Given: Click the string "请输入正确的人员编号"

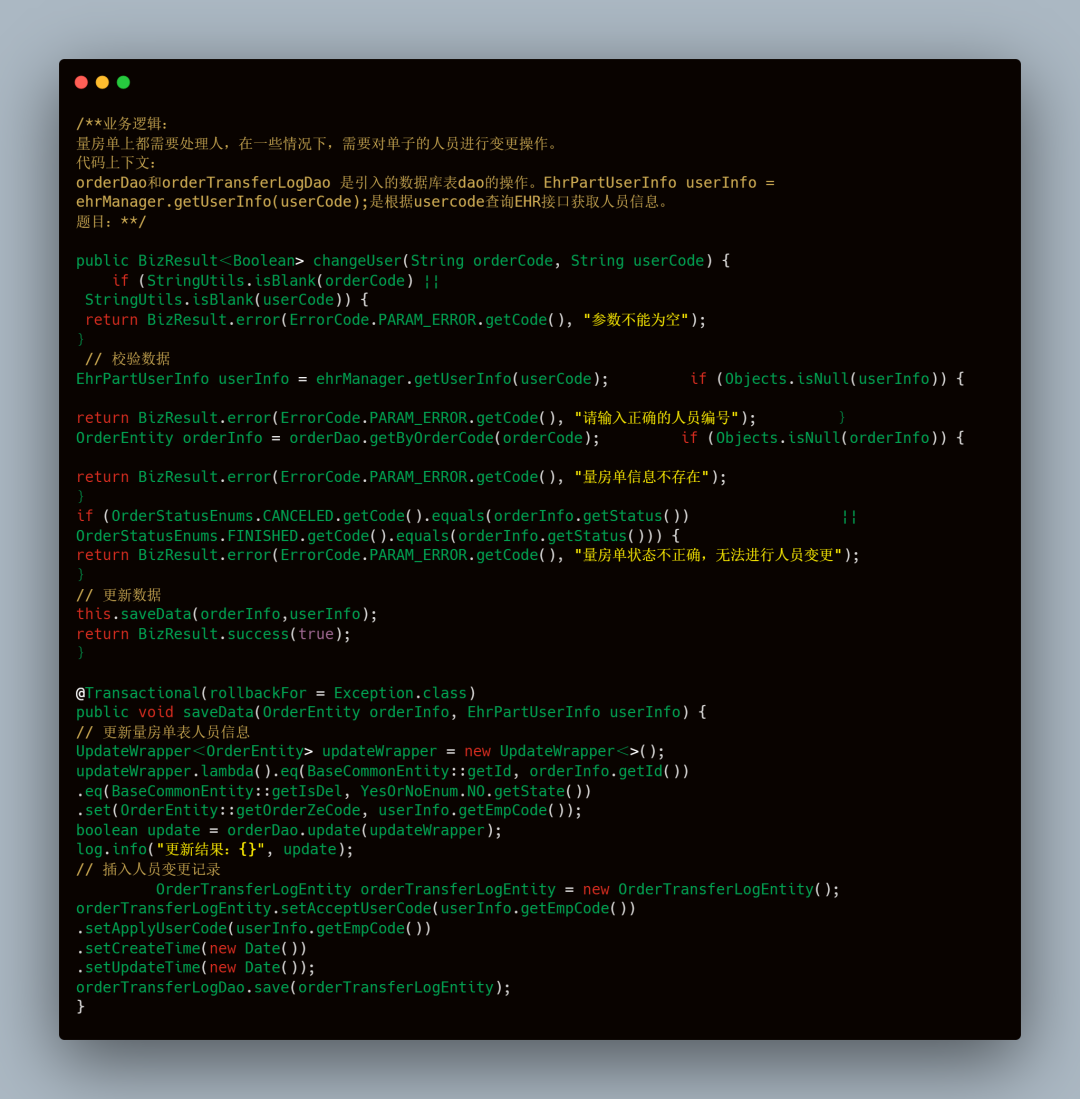Looking at the screenshot, I should point(657,418).
